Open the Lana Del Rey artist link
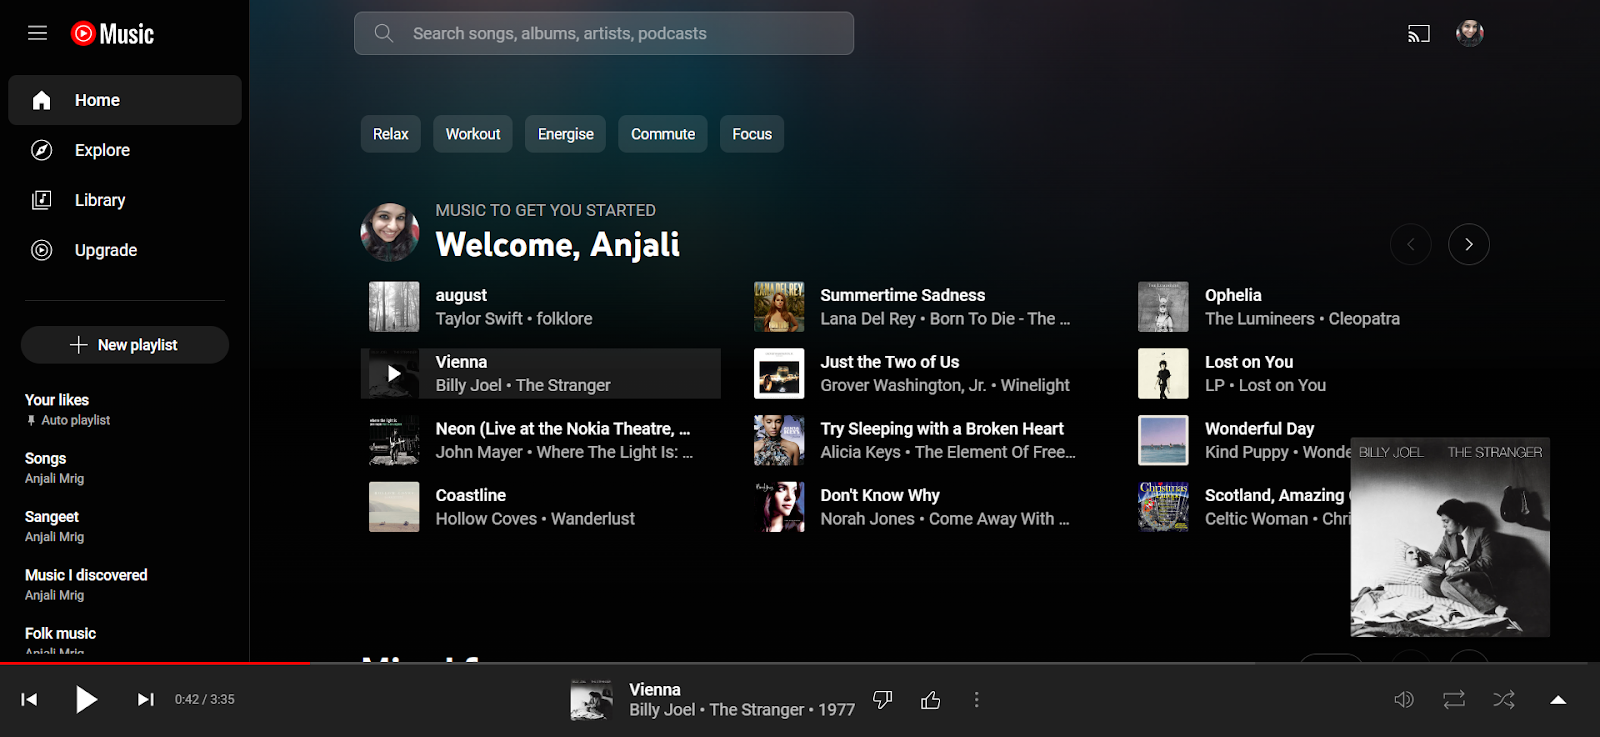1600x737 pixels. (x=868, y=319)
